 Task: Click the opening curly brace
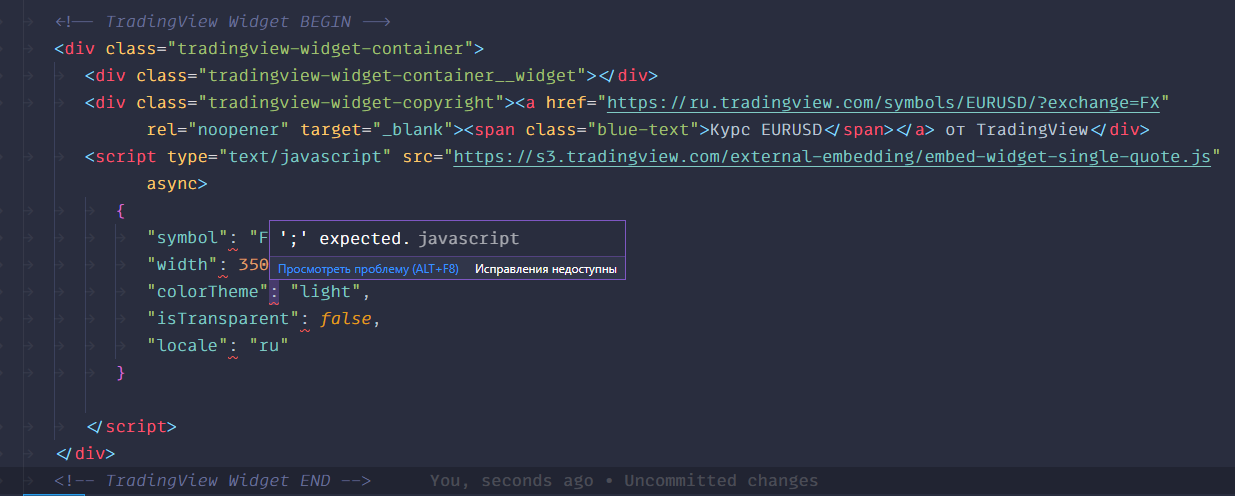pos(121,210)
